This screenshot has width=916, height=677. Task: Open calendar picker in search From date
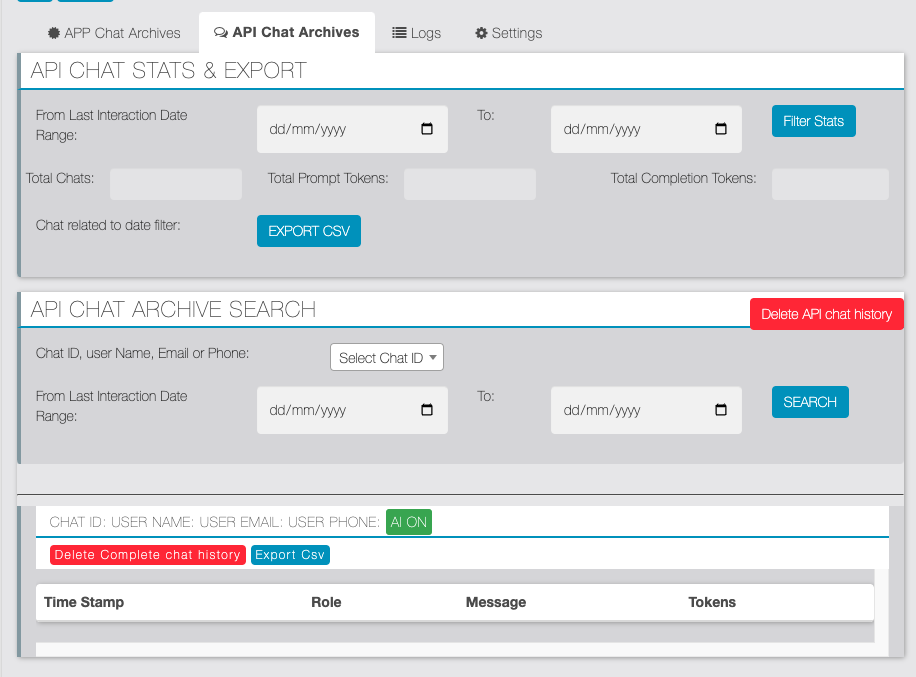point(427,411)
